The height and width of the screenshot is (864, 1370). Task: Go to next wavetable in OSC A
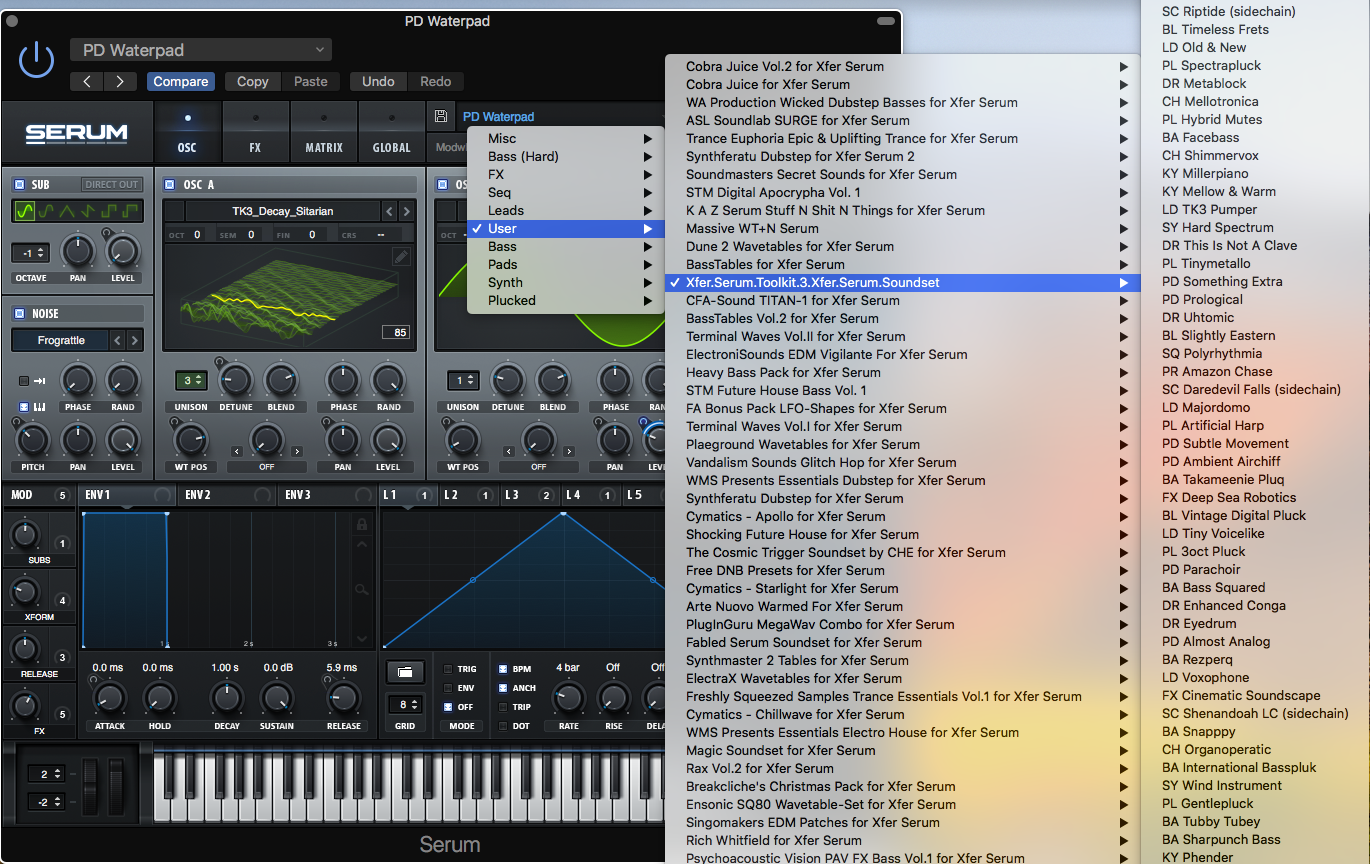coord(406,211)
